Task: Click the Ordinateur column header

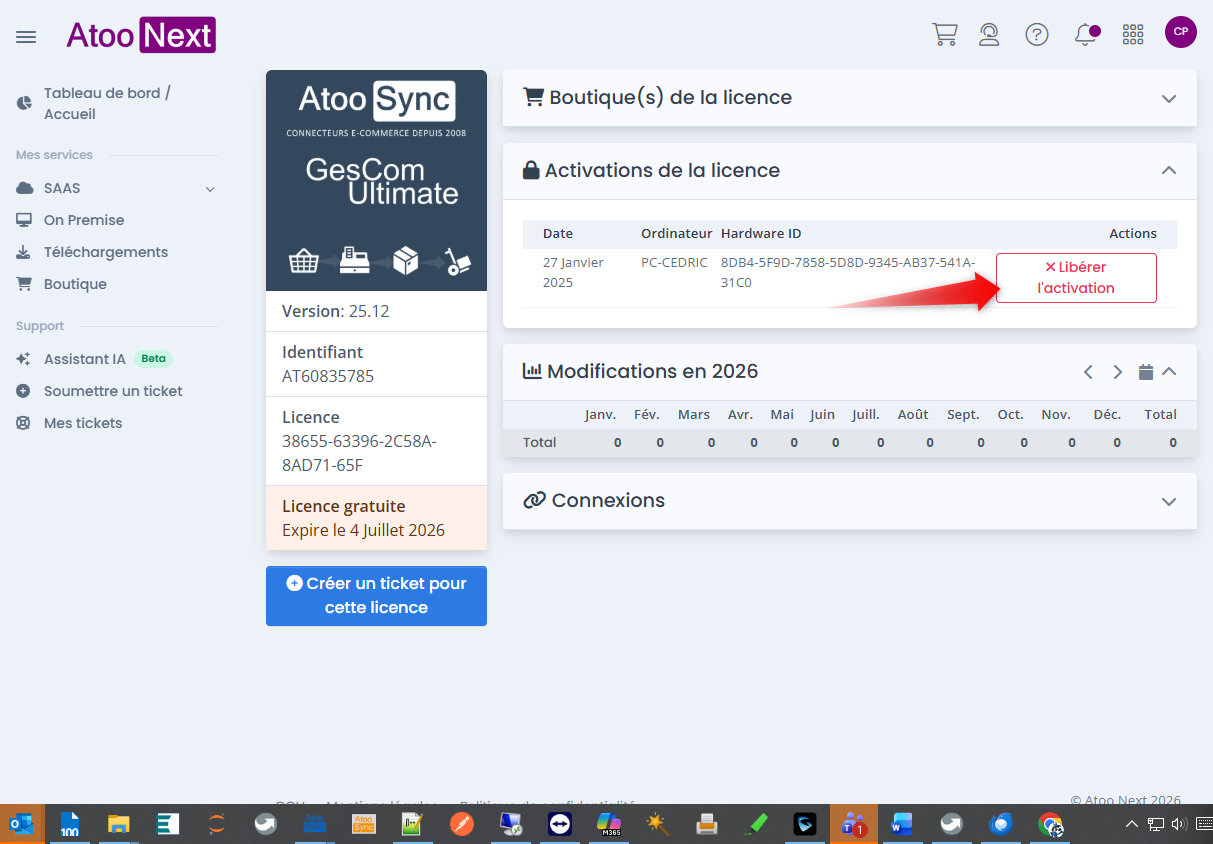Action: pyautogui.click(x=676, y=234)
